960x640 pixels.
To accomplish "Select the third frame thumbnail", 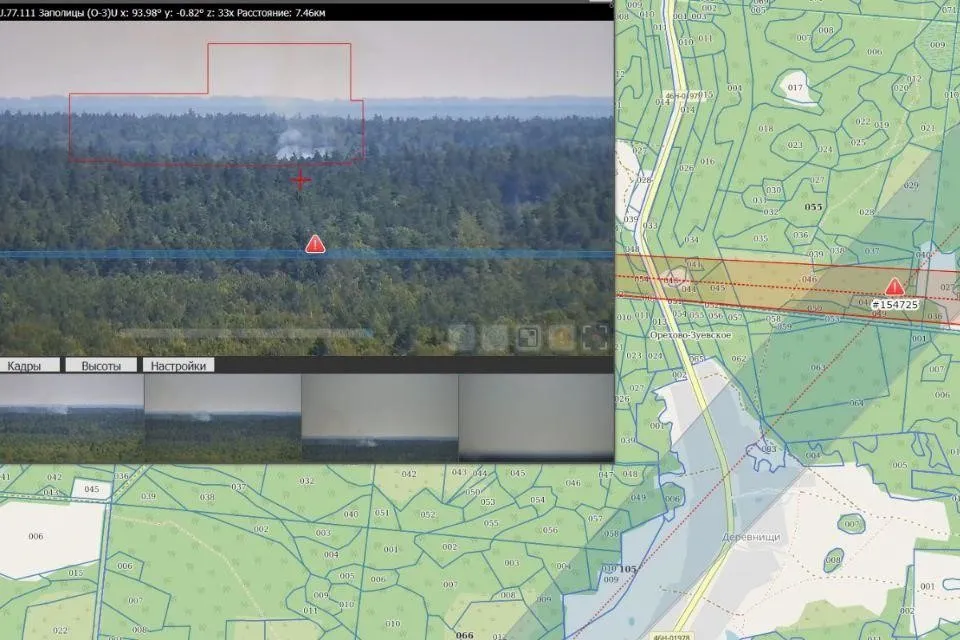I will 379,418.
